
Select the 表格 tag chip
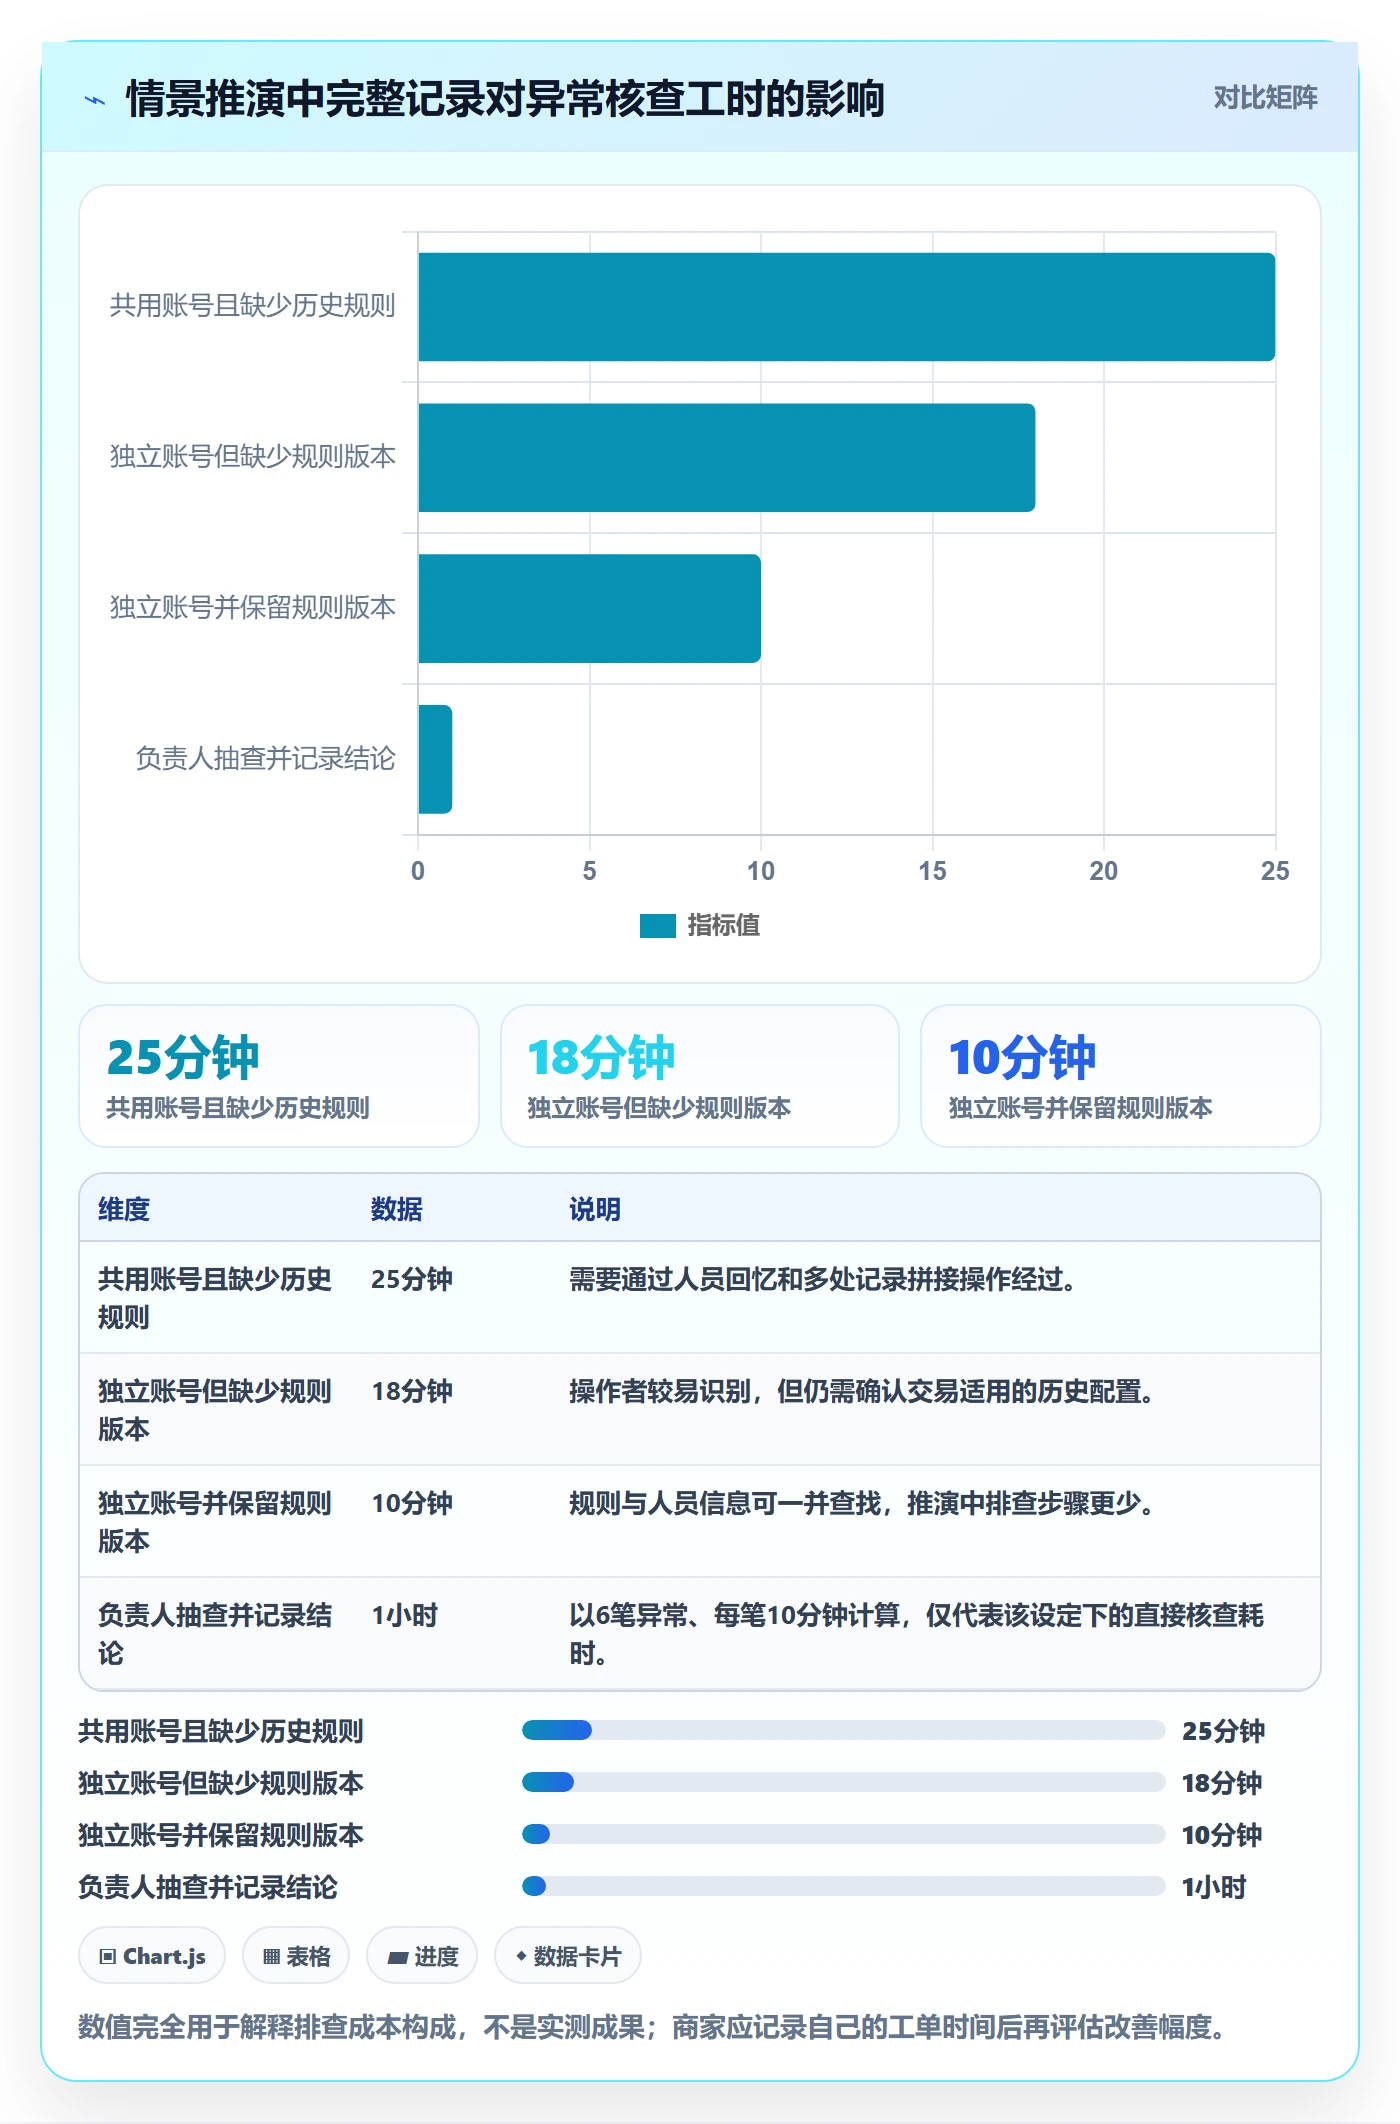coord(296,1956)
